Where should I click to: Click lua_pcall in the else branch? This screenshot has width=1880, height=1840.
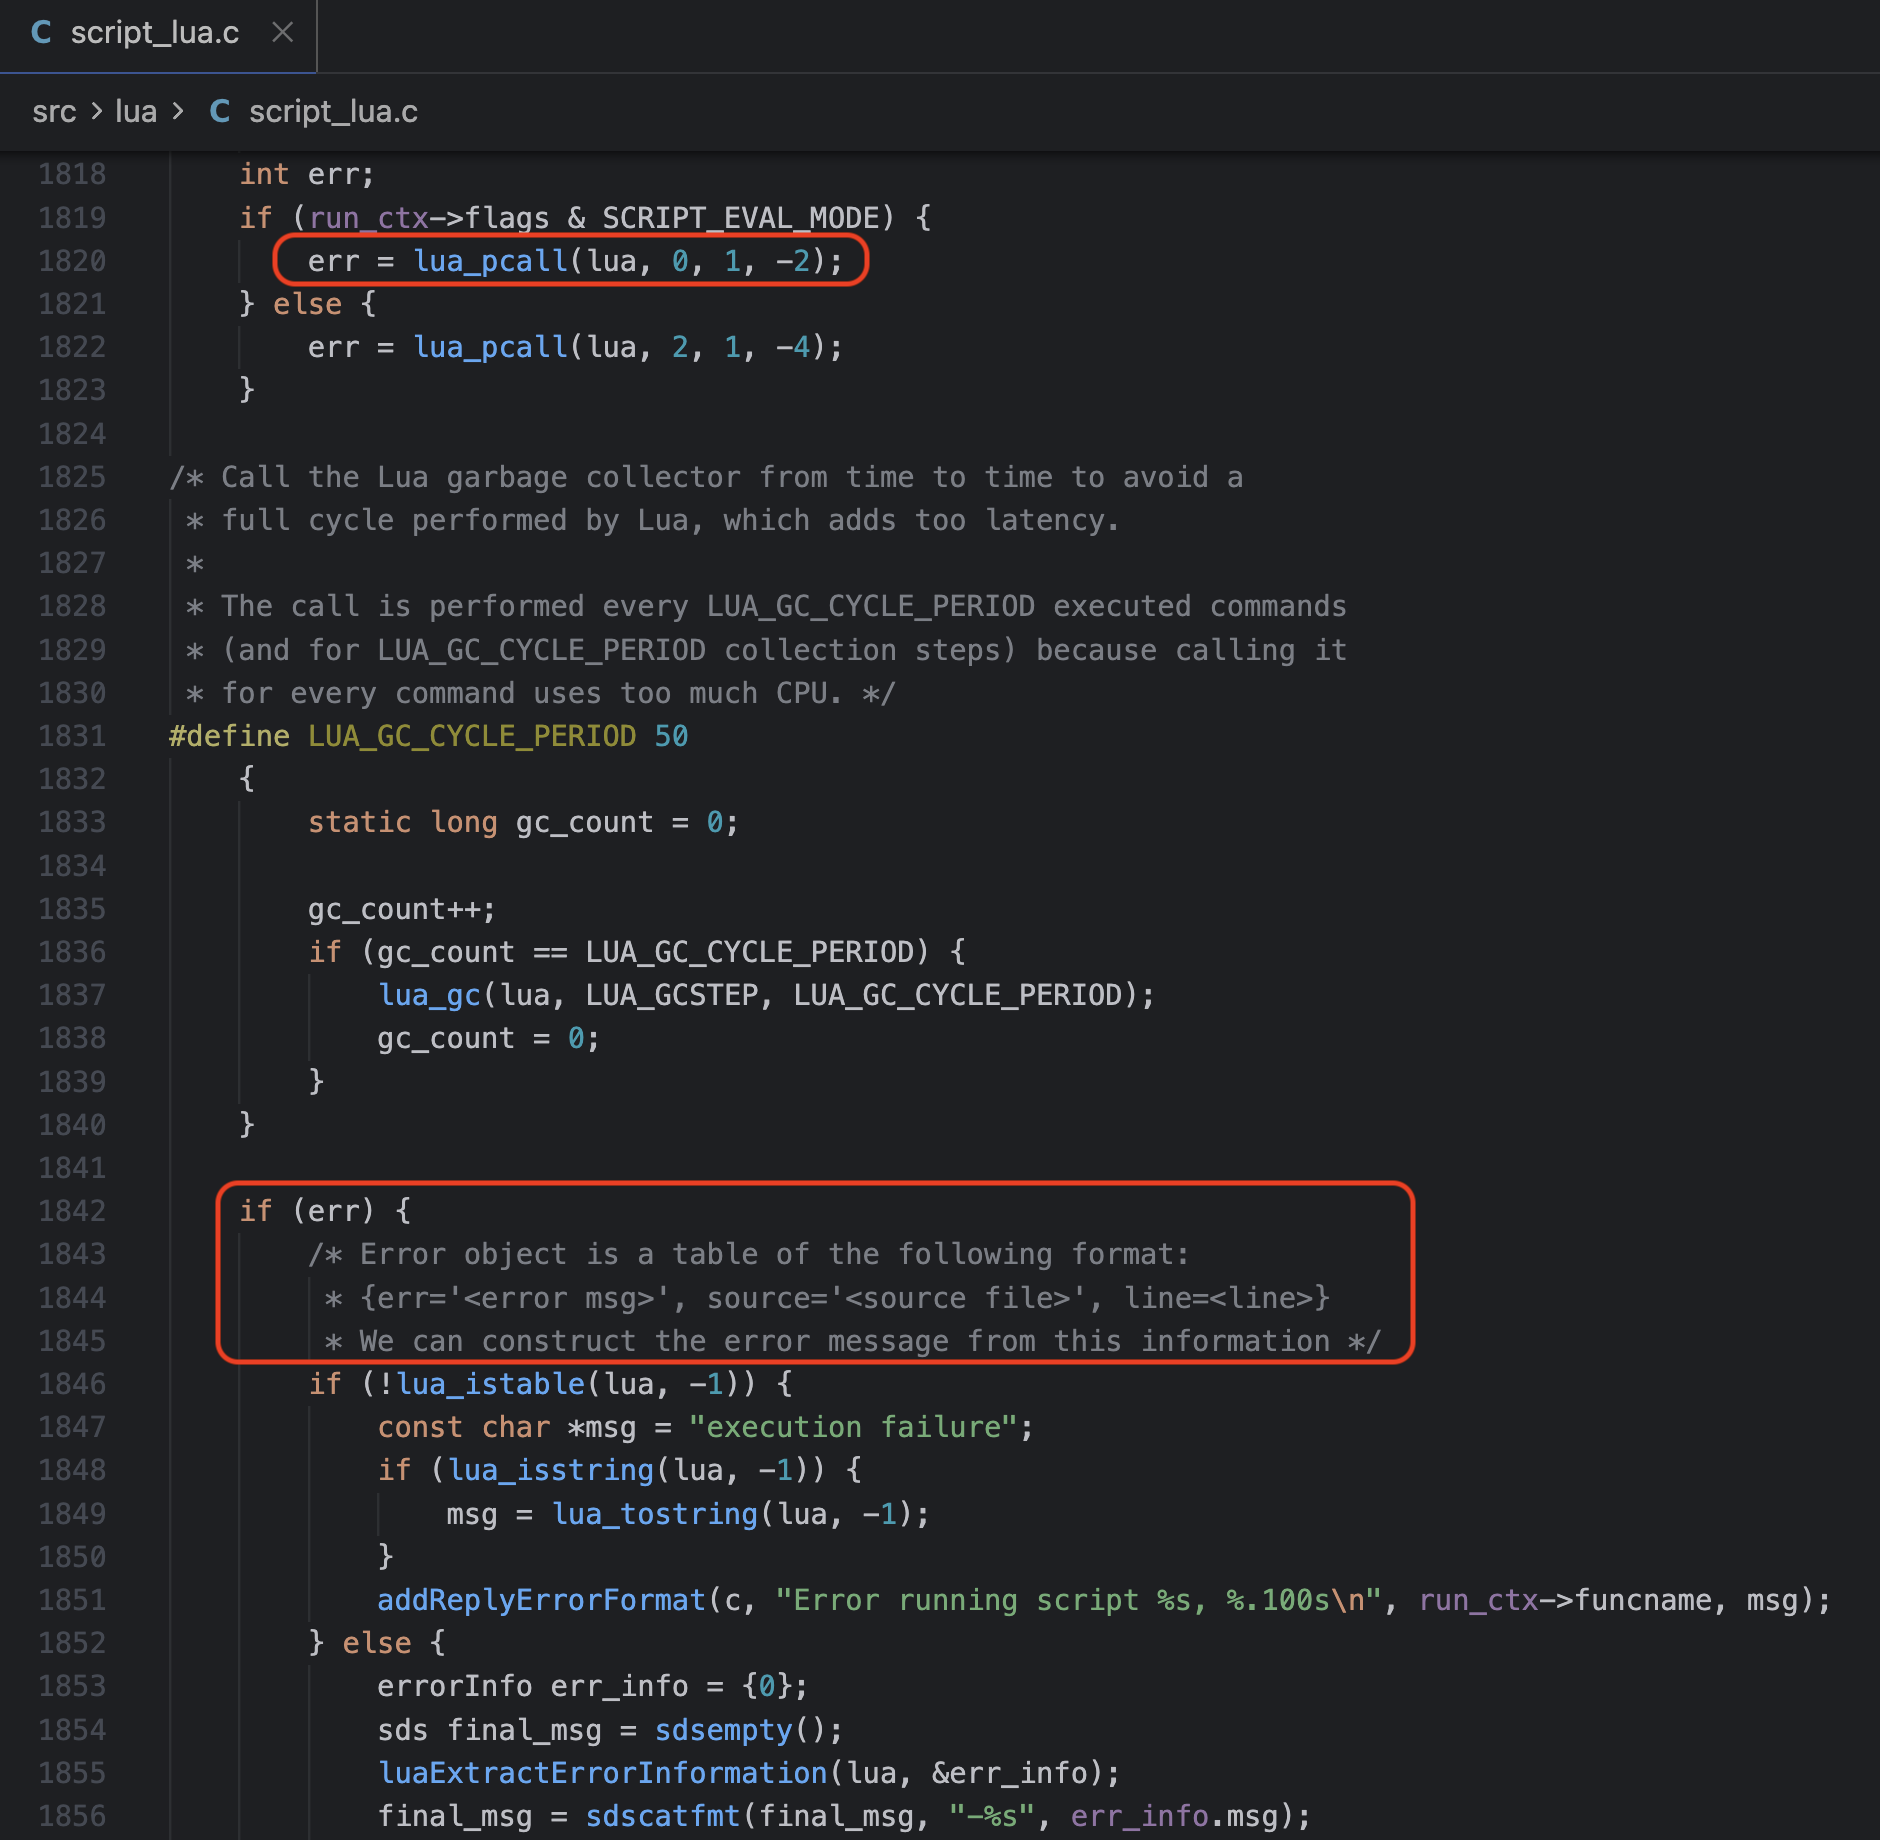pyautogui.click(x=490, y=347)
